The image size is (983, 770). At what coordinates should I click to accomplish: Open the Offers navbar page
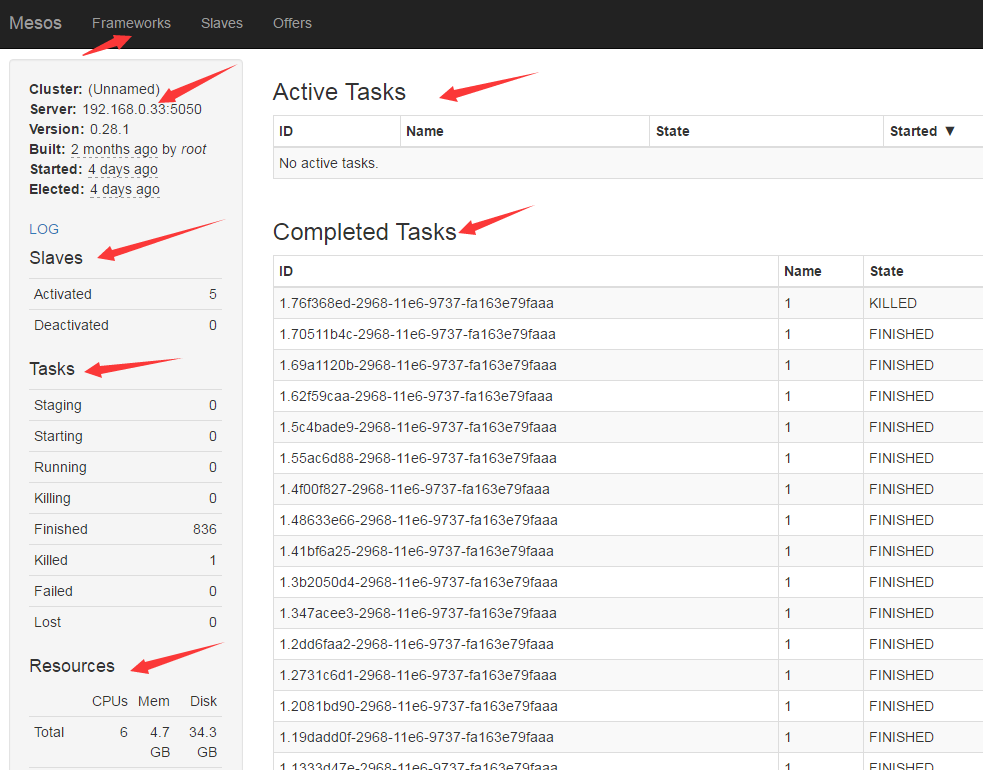coord(292,23)
